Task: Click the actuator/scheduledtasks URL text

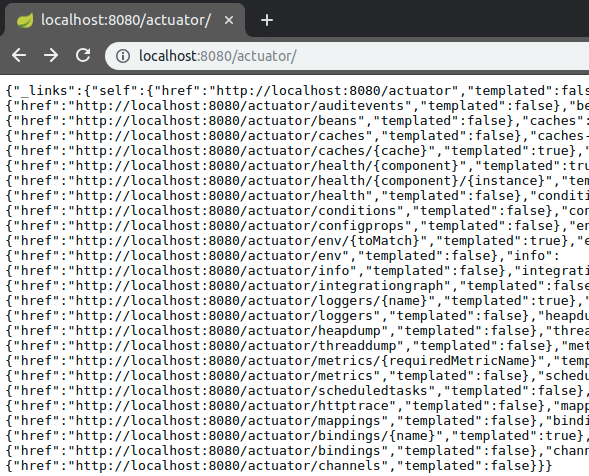Action: (x=252, y=391)
